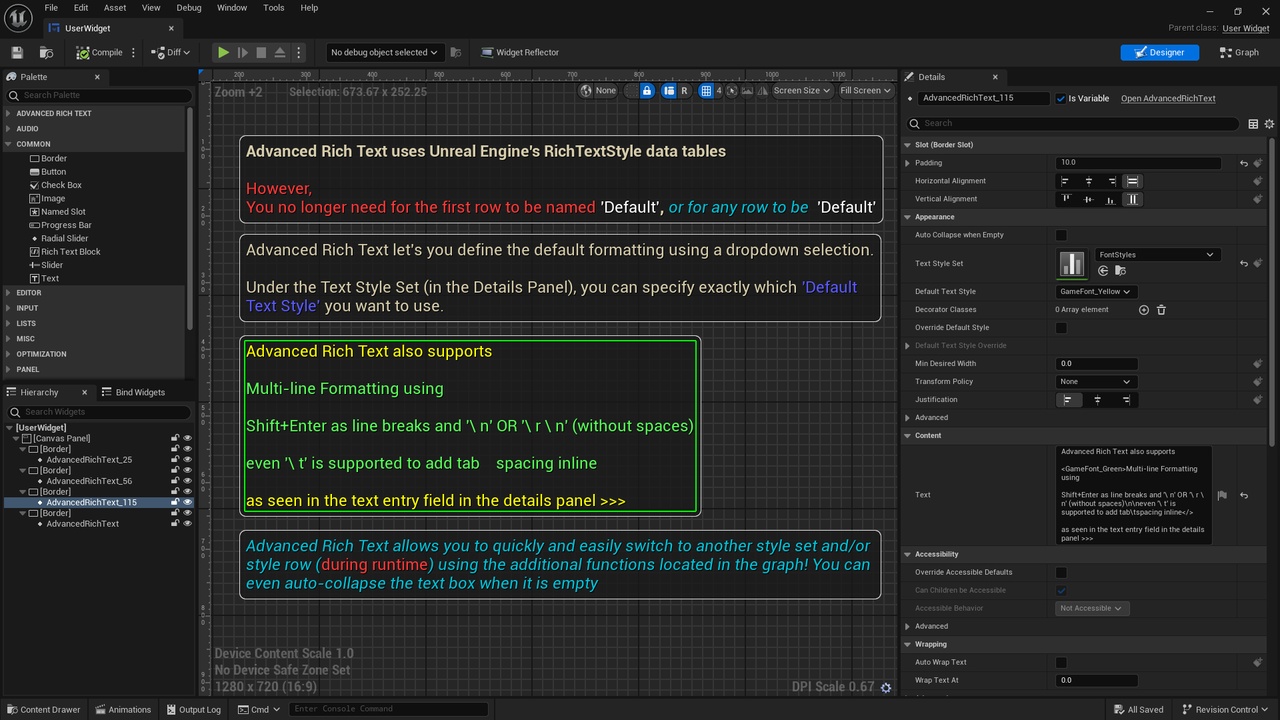1280x720 pixels.
Task: Open Screen Size dropdown
Action: [x=802, y=90]
